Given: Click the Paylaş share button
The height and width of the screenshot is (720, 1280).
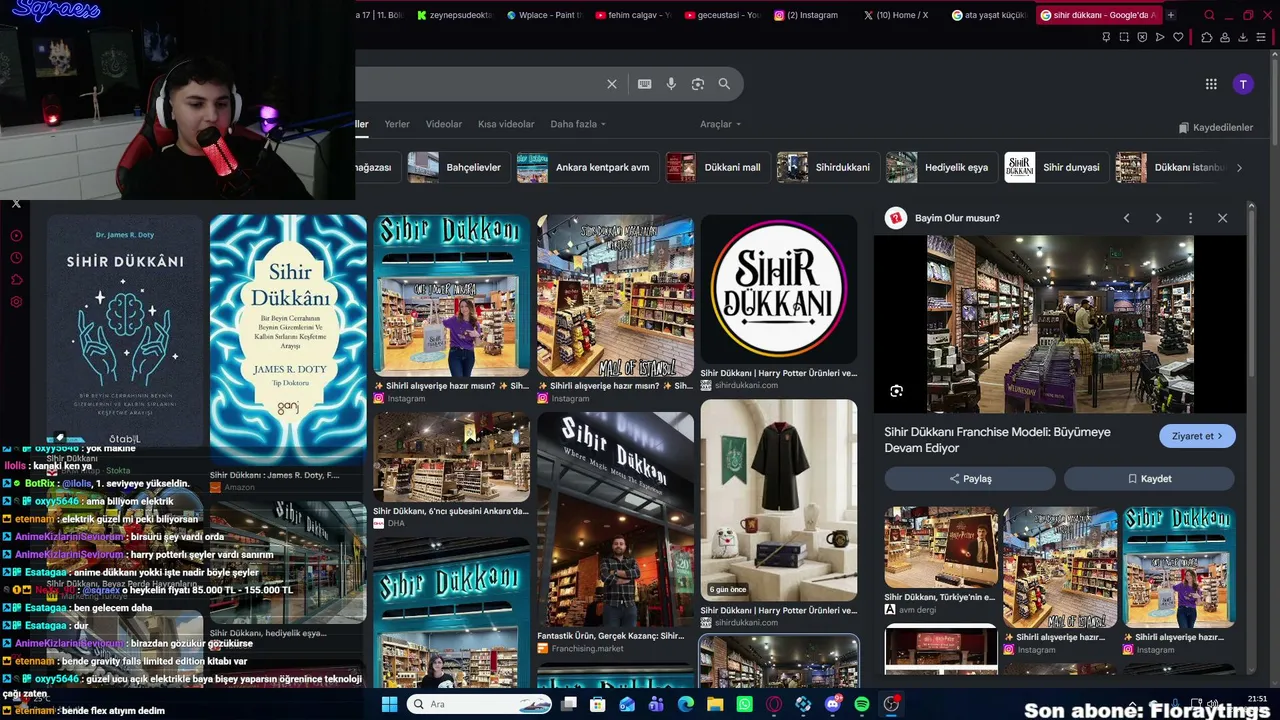Looking at the screenshot, I should [970, 479].
